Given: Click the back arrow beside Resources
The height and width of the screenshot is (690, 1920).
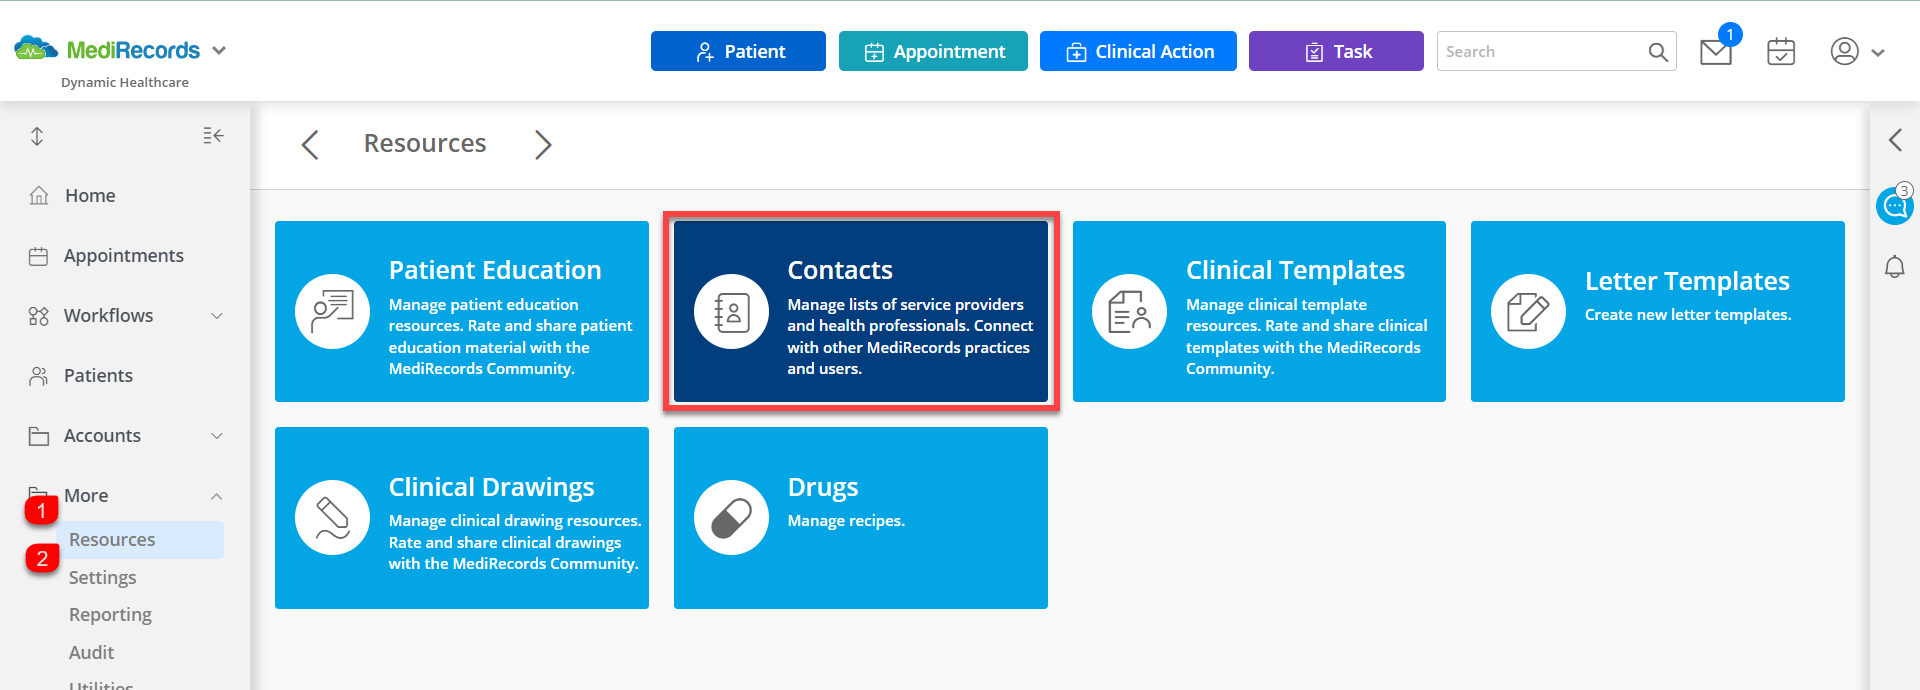Looking at the screenshot, I should tap(310, 145).
